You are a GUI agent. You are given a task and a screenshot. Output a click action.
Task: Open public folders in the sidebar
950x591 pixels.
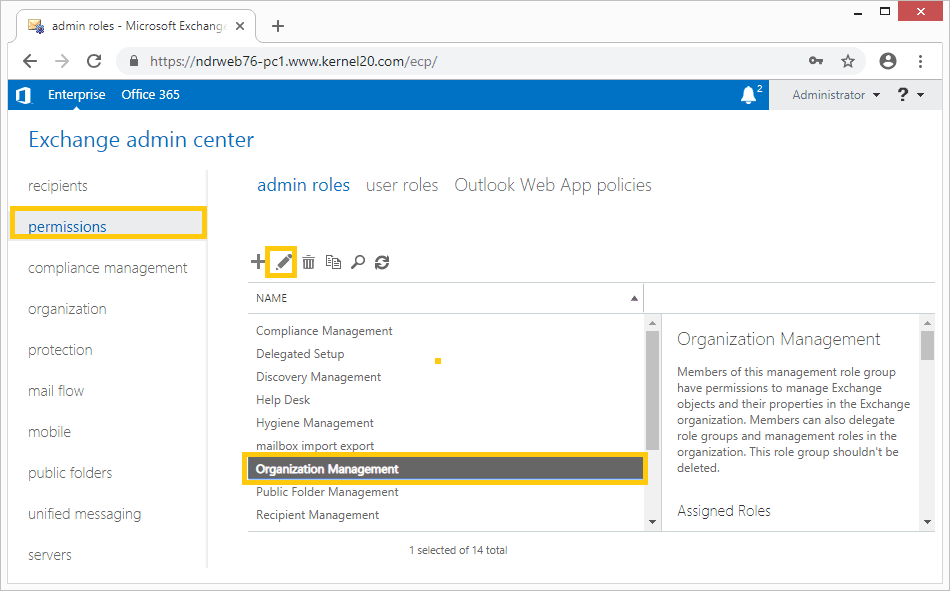click(x=70, y=473)
